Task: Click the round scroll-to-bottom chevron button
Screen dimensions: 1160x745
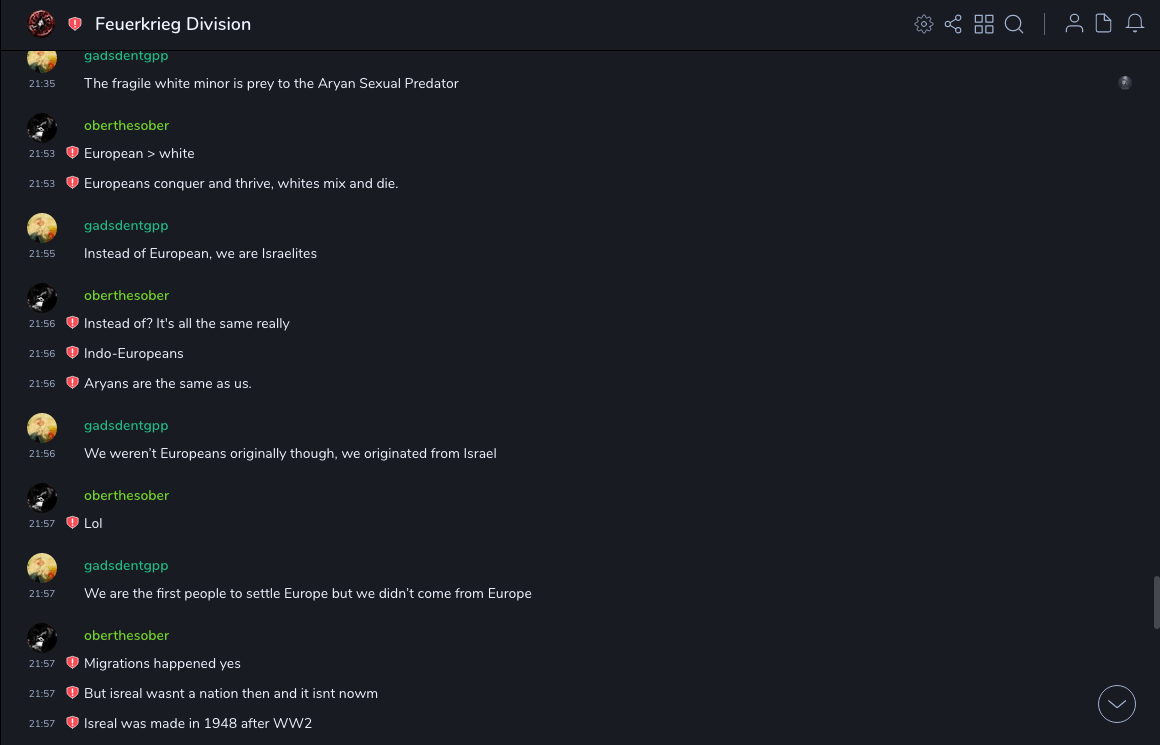Action: [1117, 704]
